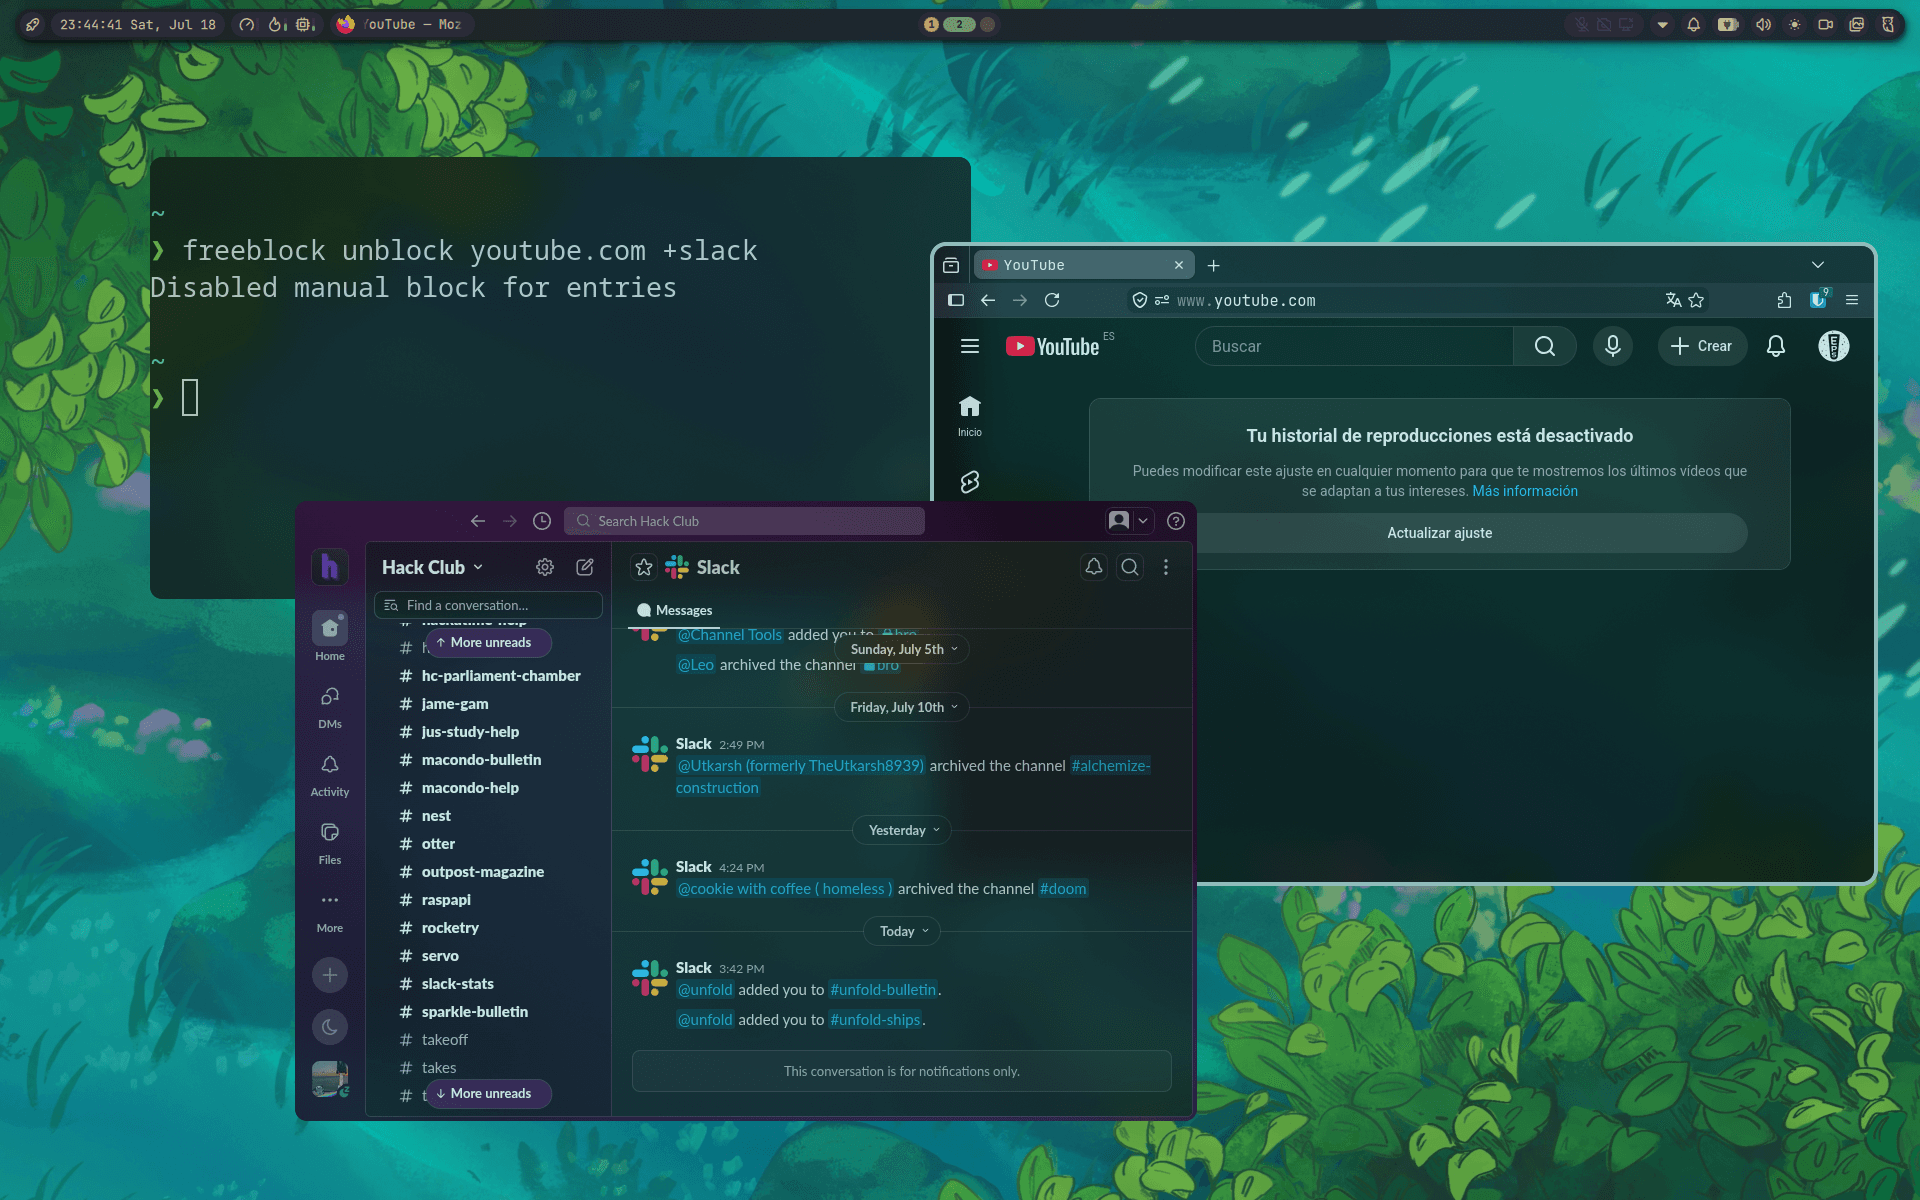Image resolution: width=1920 pixels, height=1200 pixels.
Task: Open YouTube notifications bell
Action: click(1776, 346)
